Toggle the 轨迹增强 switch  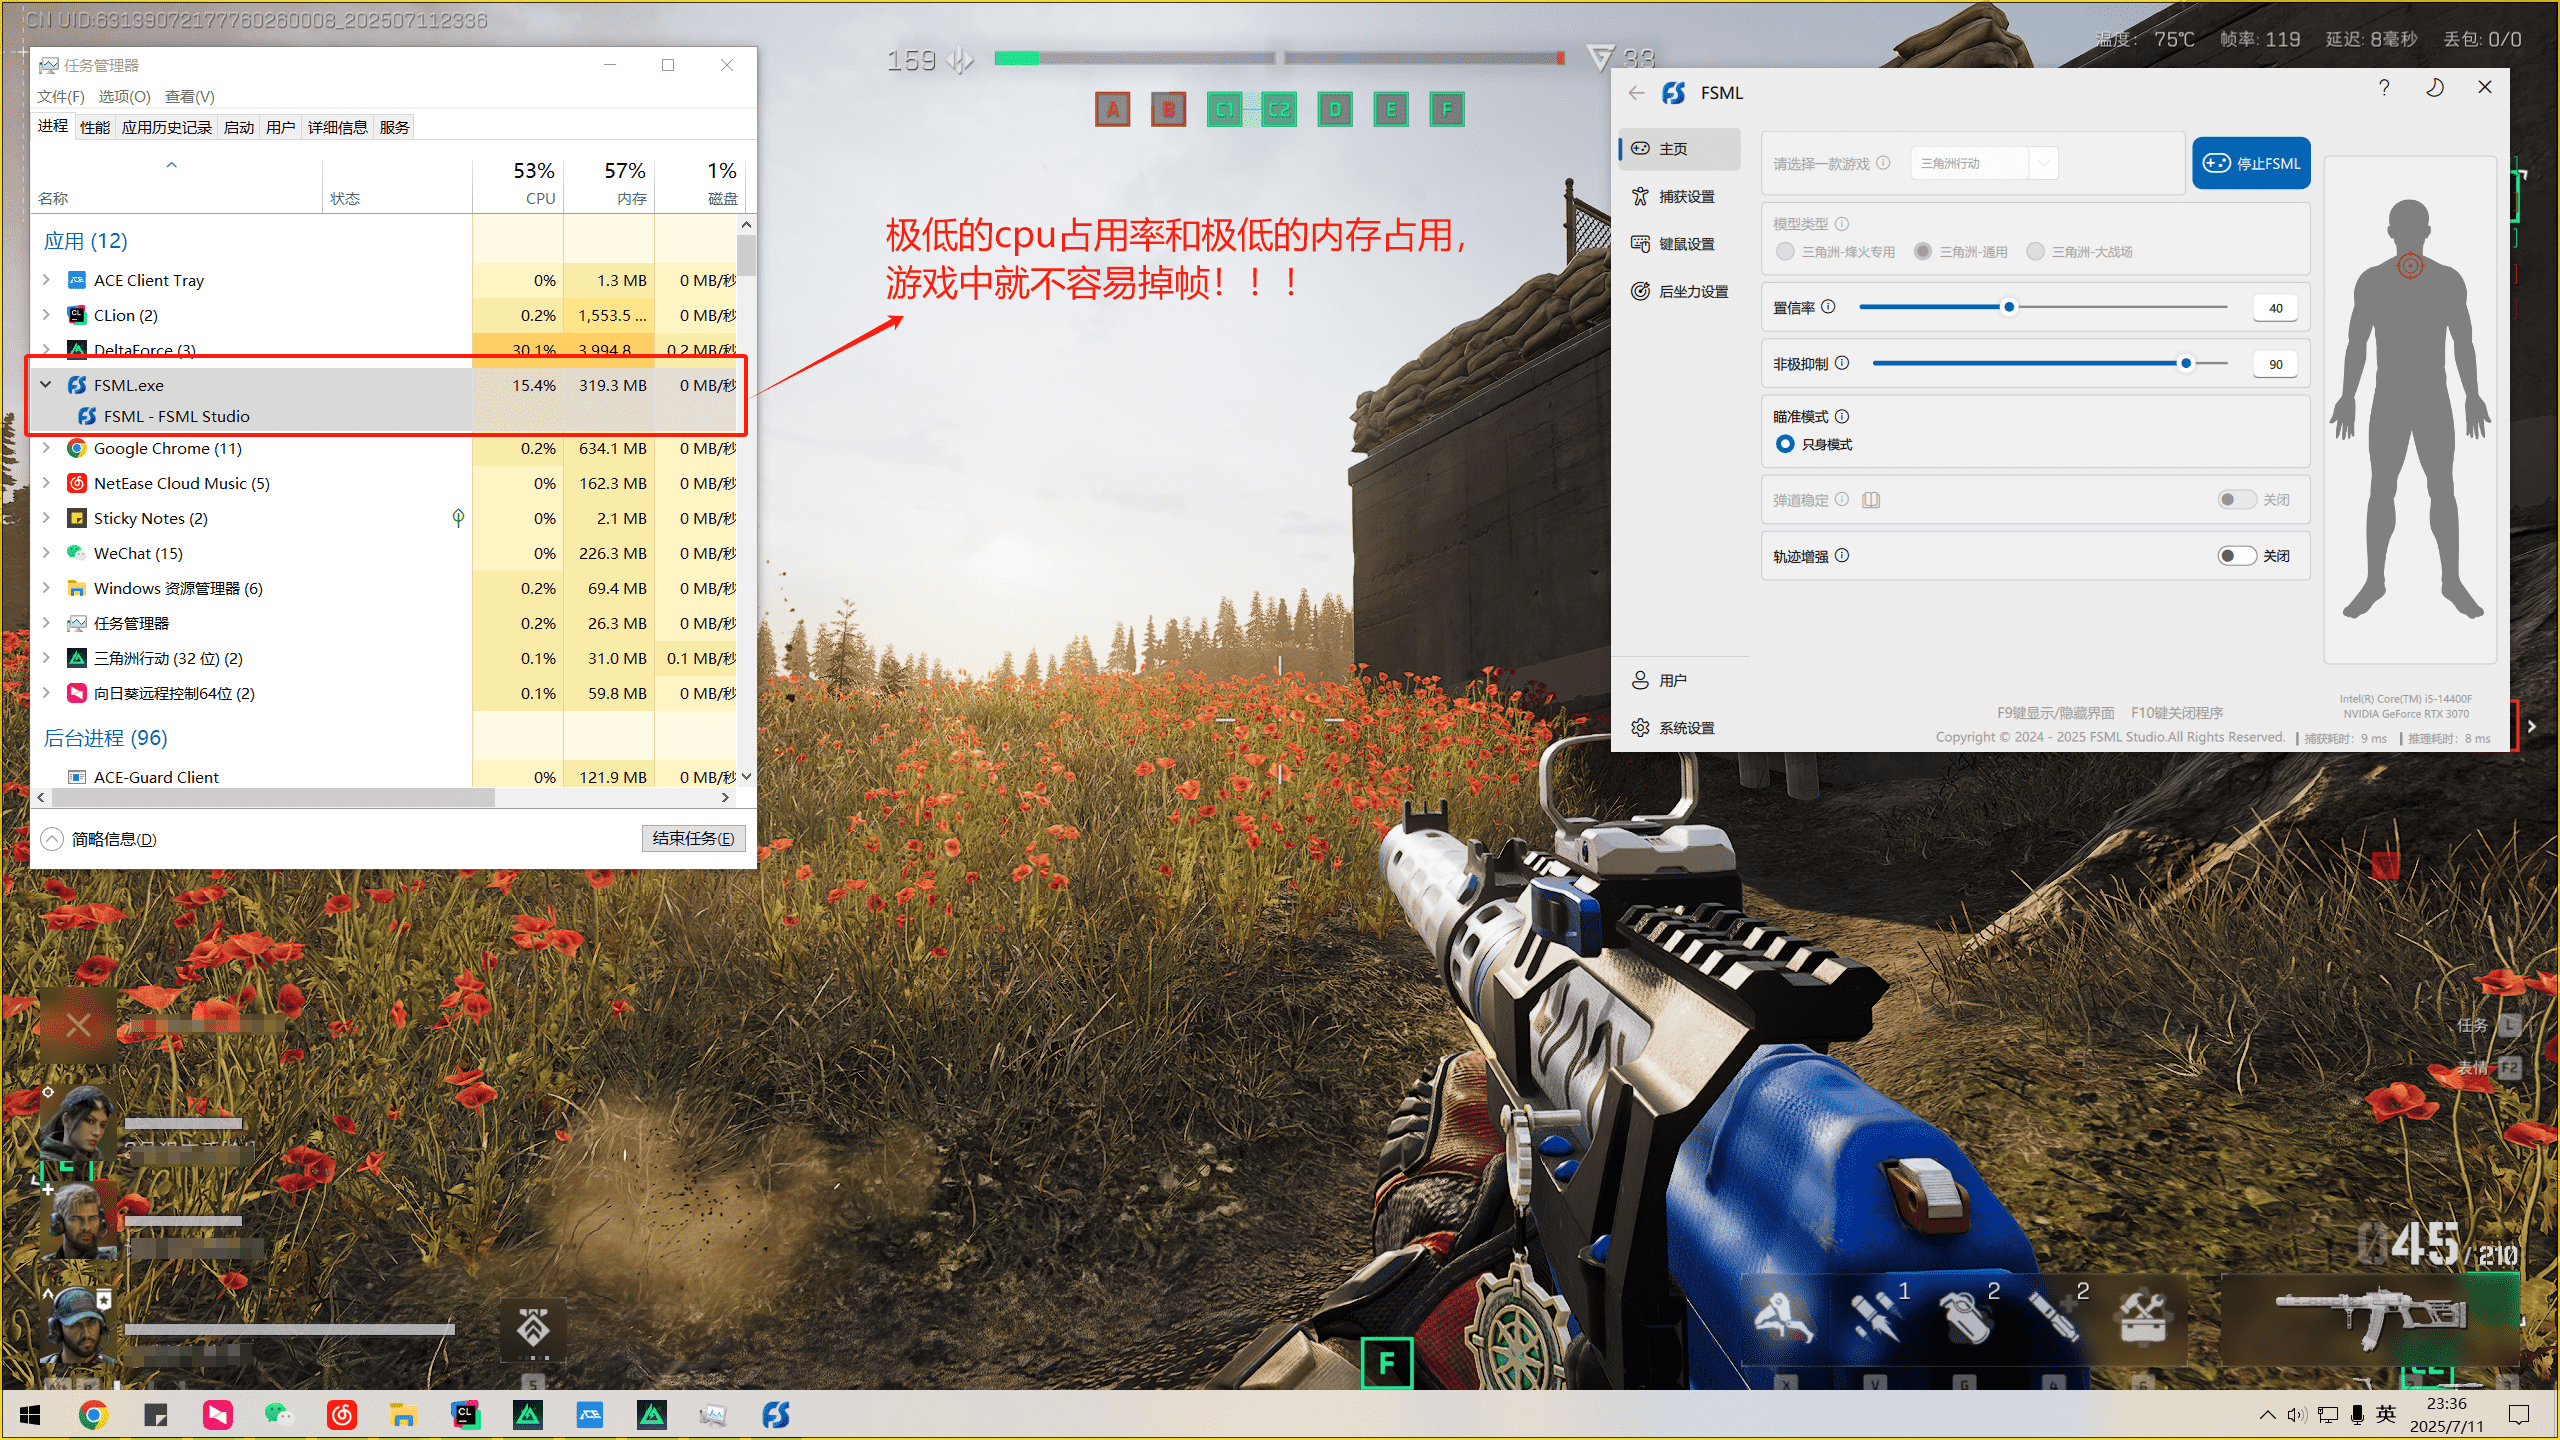2235,556
